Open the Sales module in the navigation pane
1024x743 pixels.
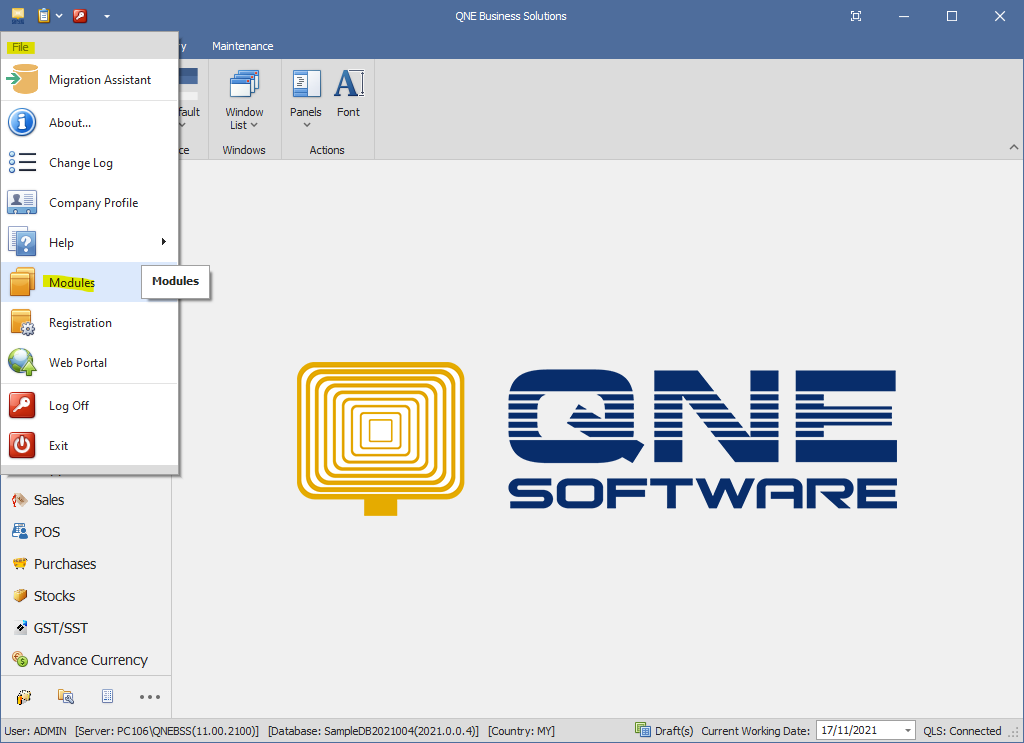[86, 500]
